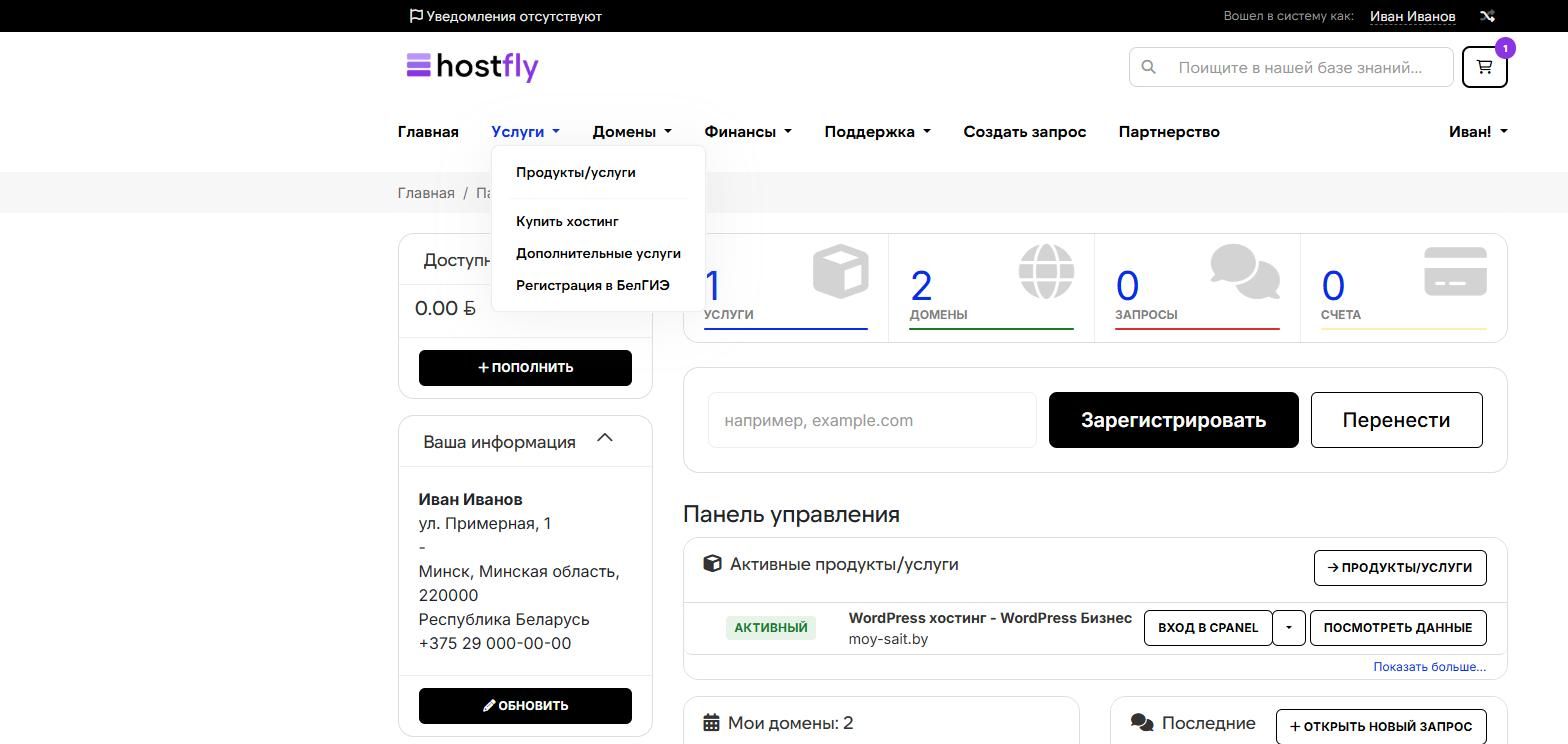
Task: Choose Купить хостинг menu item
Action: (x=567, y=221)
